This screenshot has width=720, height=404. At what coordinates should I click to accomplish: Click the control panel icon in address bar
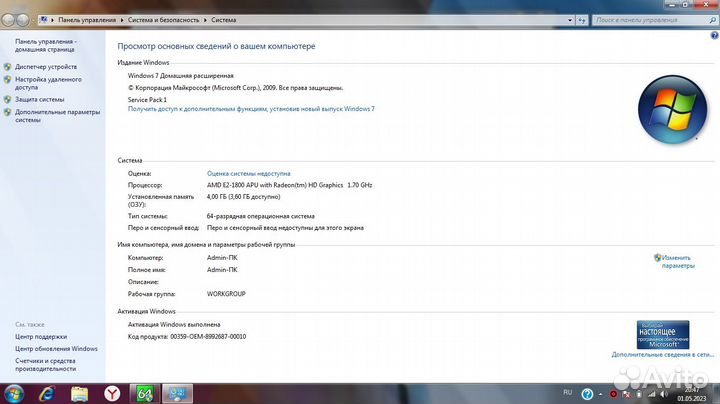click(x=44, y=20)
